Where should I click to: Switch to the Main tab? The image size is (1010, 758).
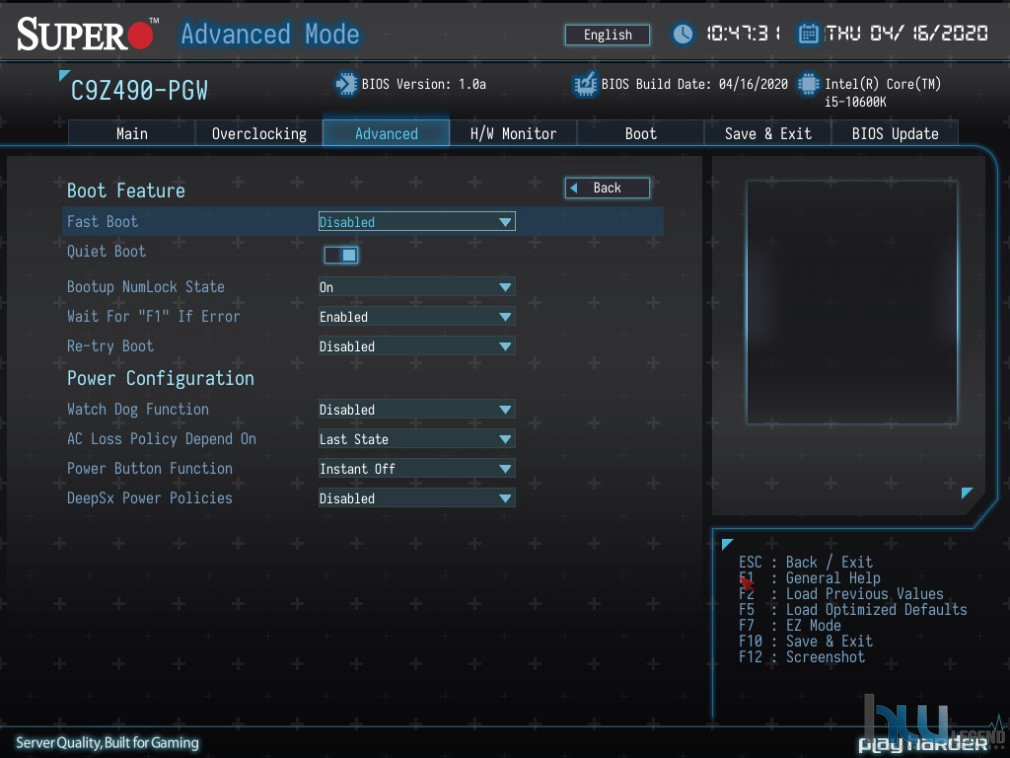[131, 133]
